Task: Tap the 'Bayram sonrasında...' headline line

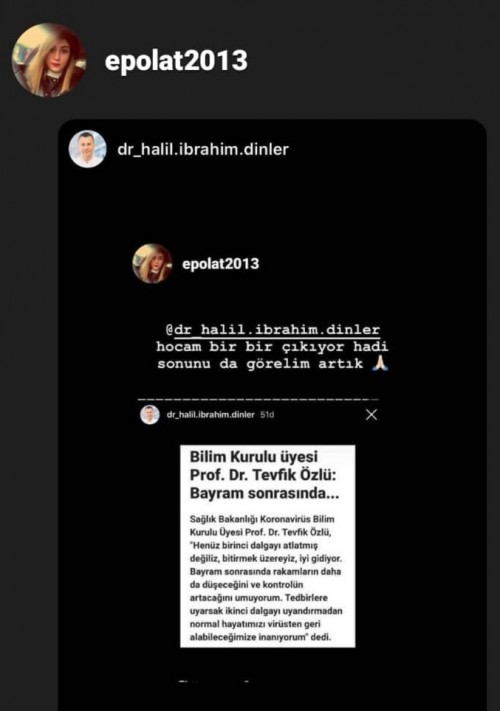Action: (264, 493)
